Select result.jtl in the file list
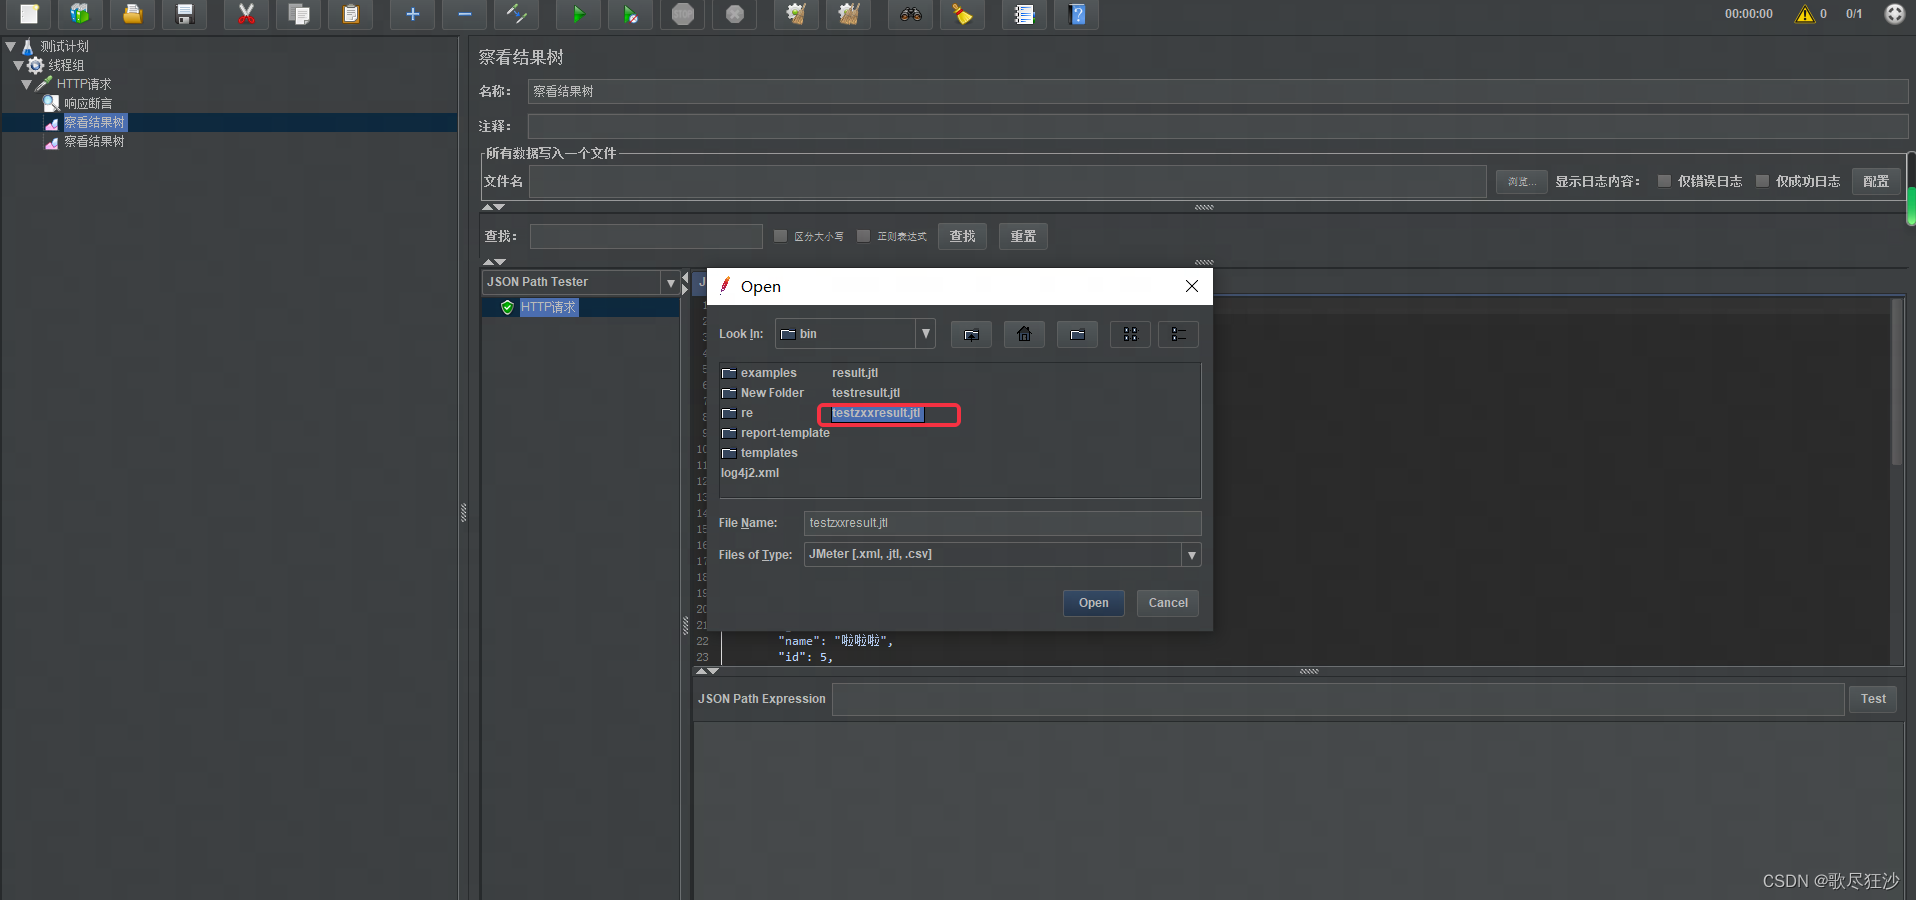Image resolution: width=1916 pixels, height=900 pixels. point(855,373)
